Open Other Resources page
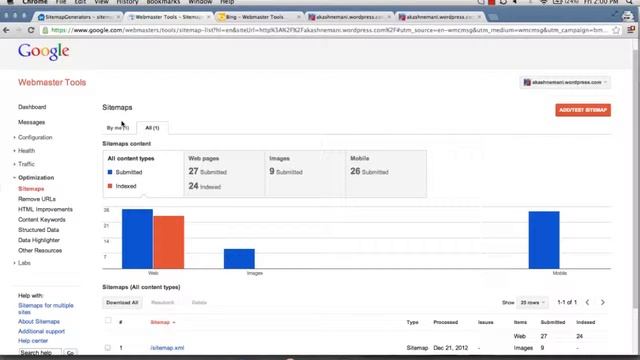The height and width of the screenshot is (360, 640). pyautogui.click(x=40, y=250)
